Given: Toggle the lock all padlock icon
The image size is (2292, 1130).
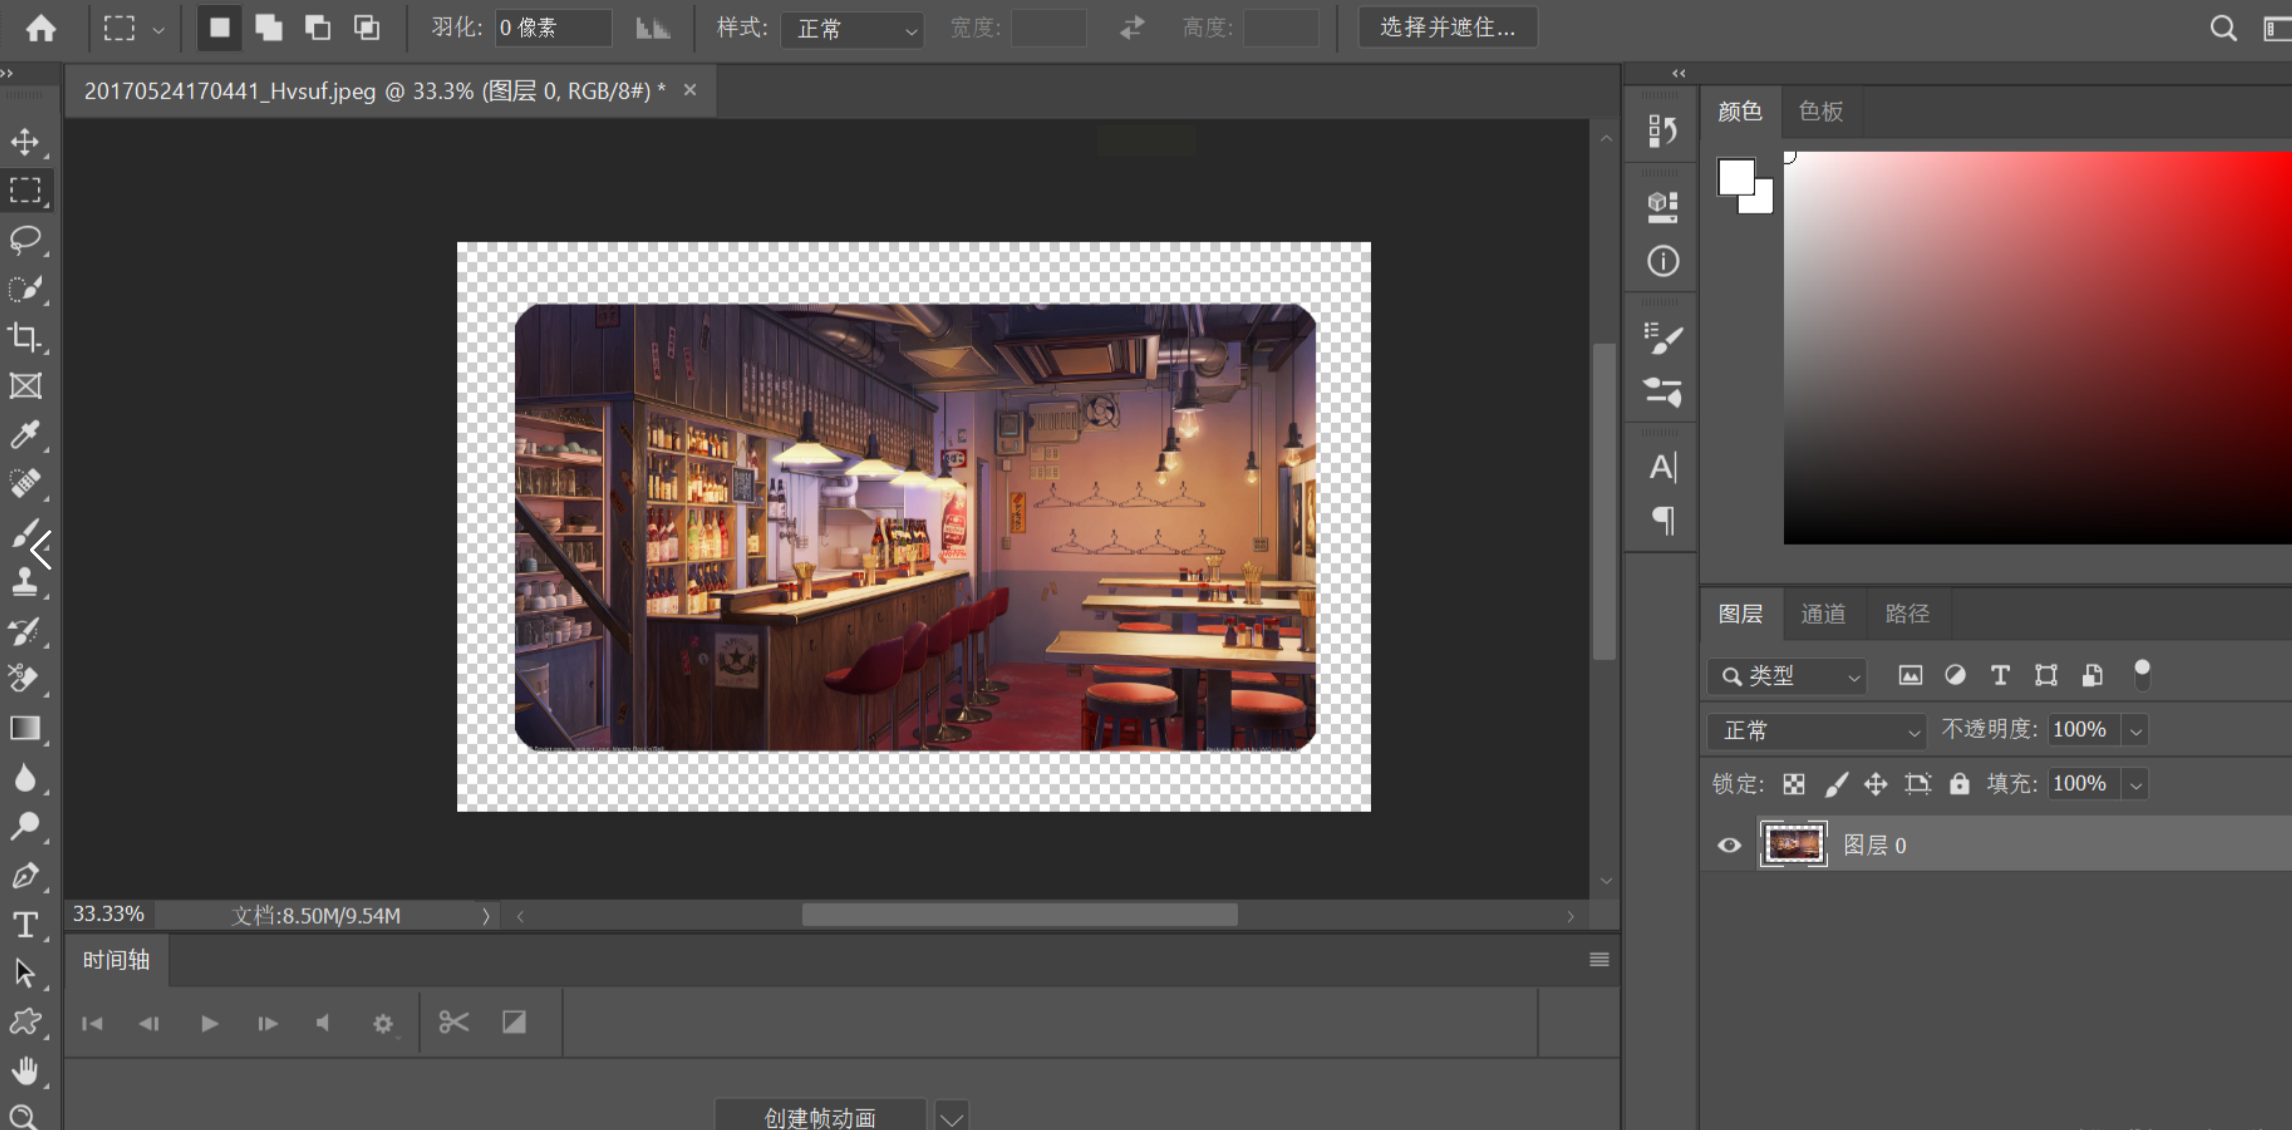Looking at the screenshot, I should 1959,784.
